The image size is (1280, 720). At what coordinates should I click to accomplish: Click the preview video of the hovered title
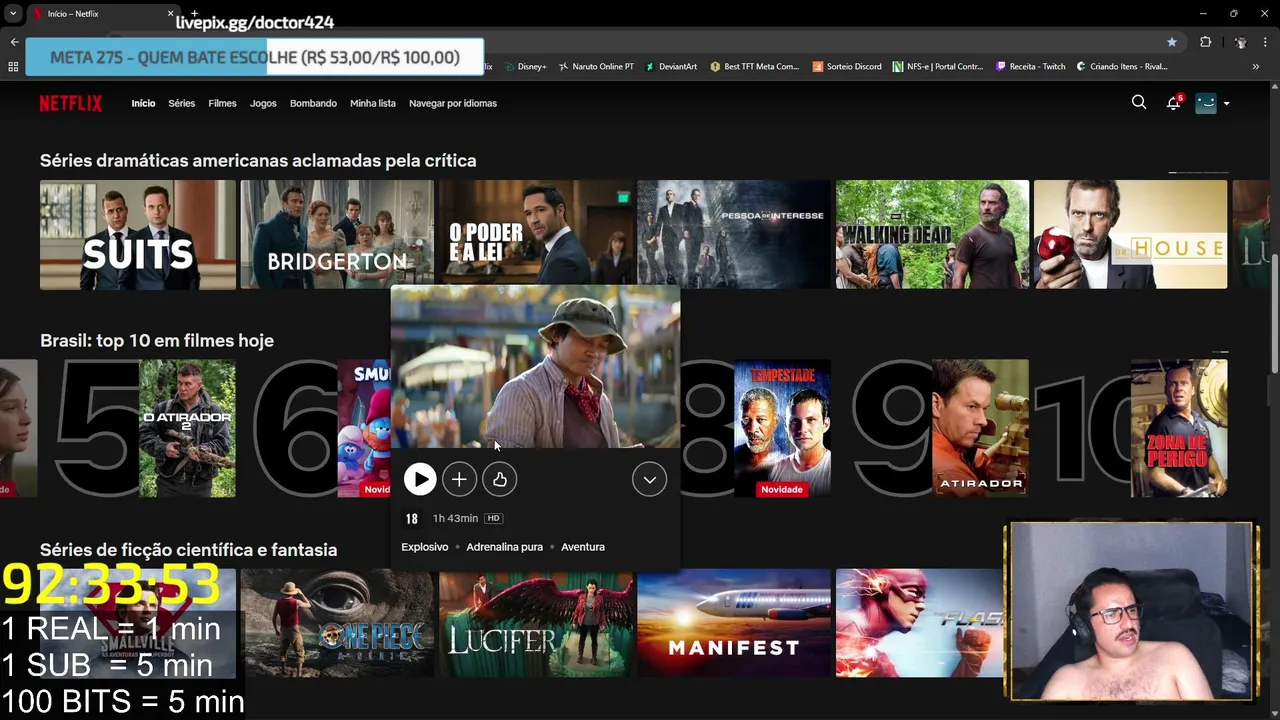(535, 367)
